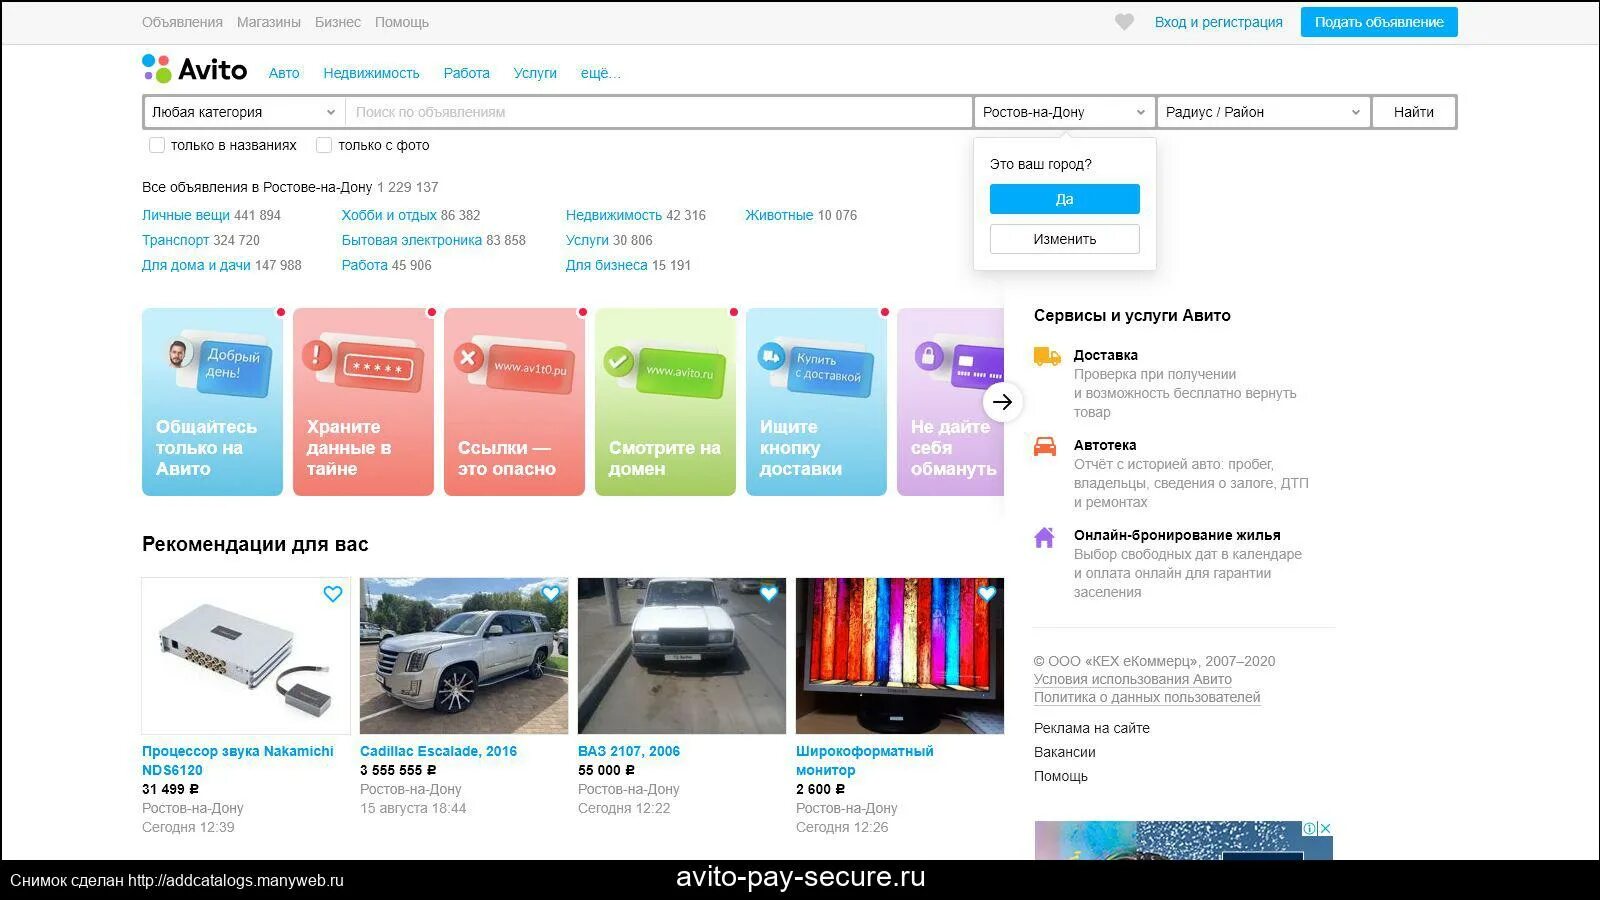Confirm city with Да button
The width and height of the screenshot is (1600, 900).
coord(1065,199)
